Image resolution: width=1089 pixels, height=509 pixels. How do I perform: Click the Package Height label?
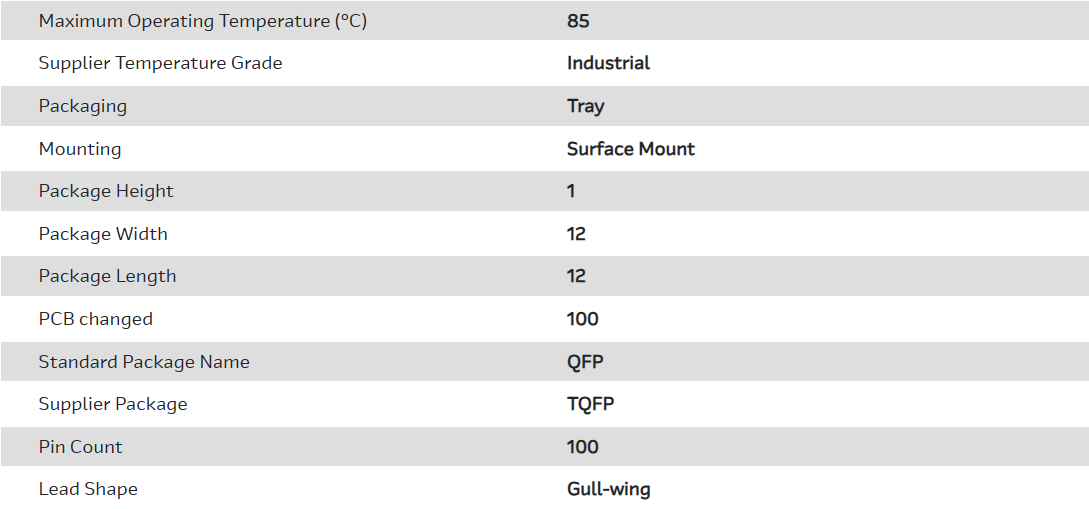pos(106,191)
